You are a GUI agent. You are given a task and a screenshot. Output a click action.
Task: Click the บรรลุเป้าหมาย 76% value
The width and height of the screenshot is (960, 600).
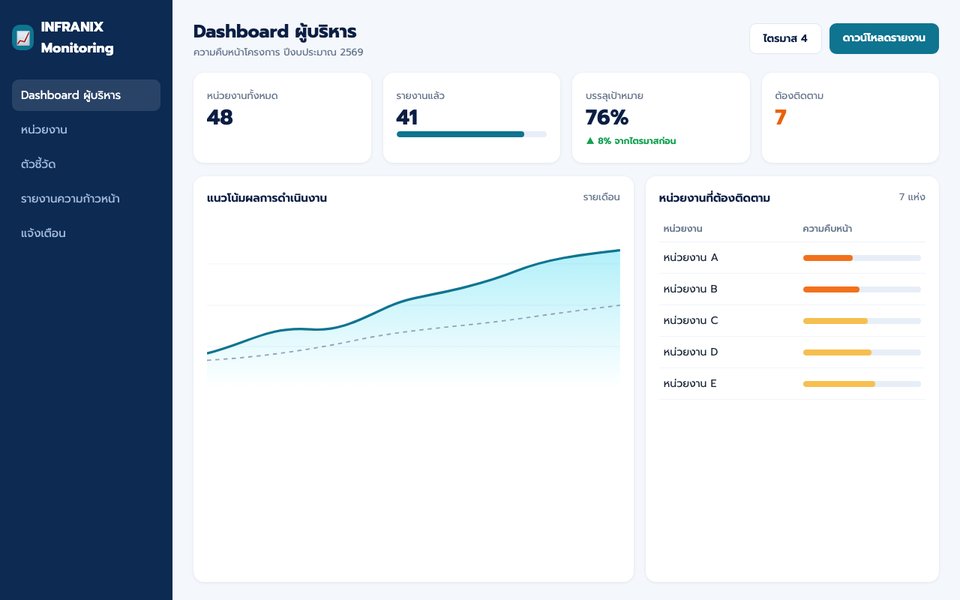pos(607,117)
